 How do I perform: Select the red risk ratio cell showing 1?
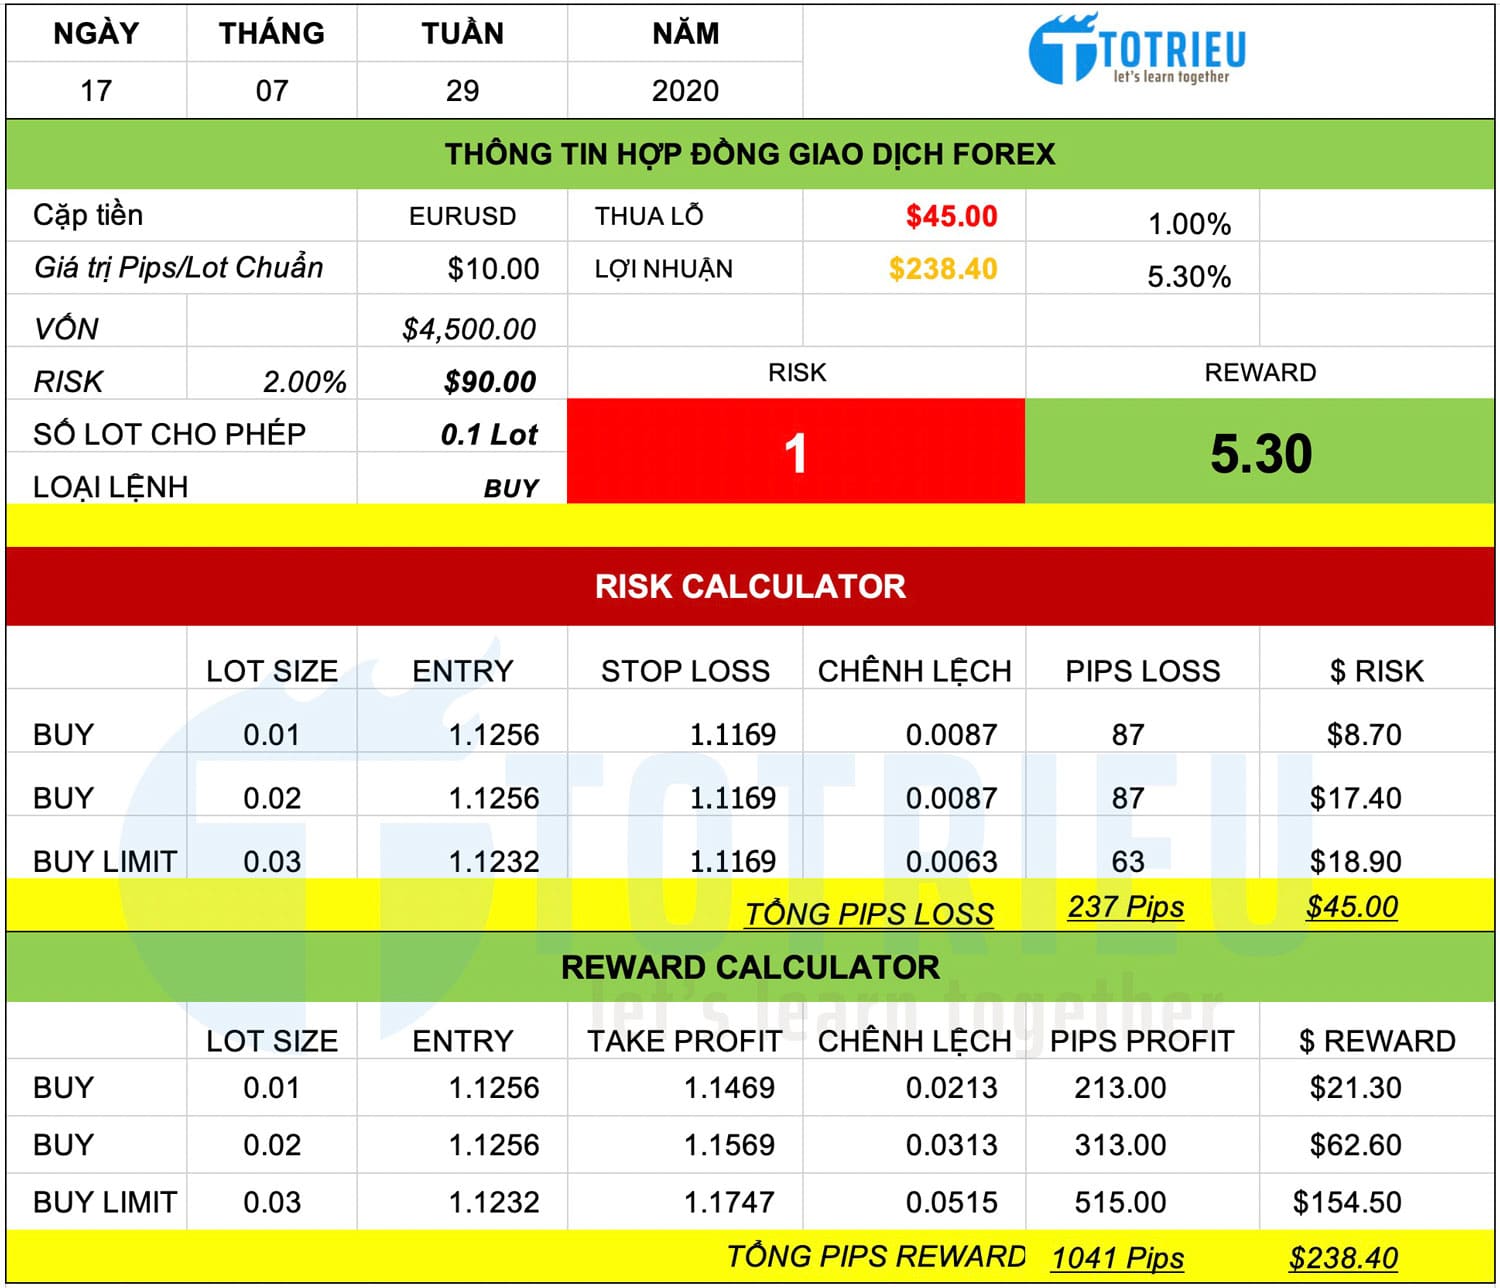click(x=796, y=451)
